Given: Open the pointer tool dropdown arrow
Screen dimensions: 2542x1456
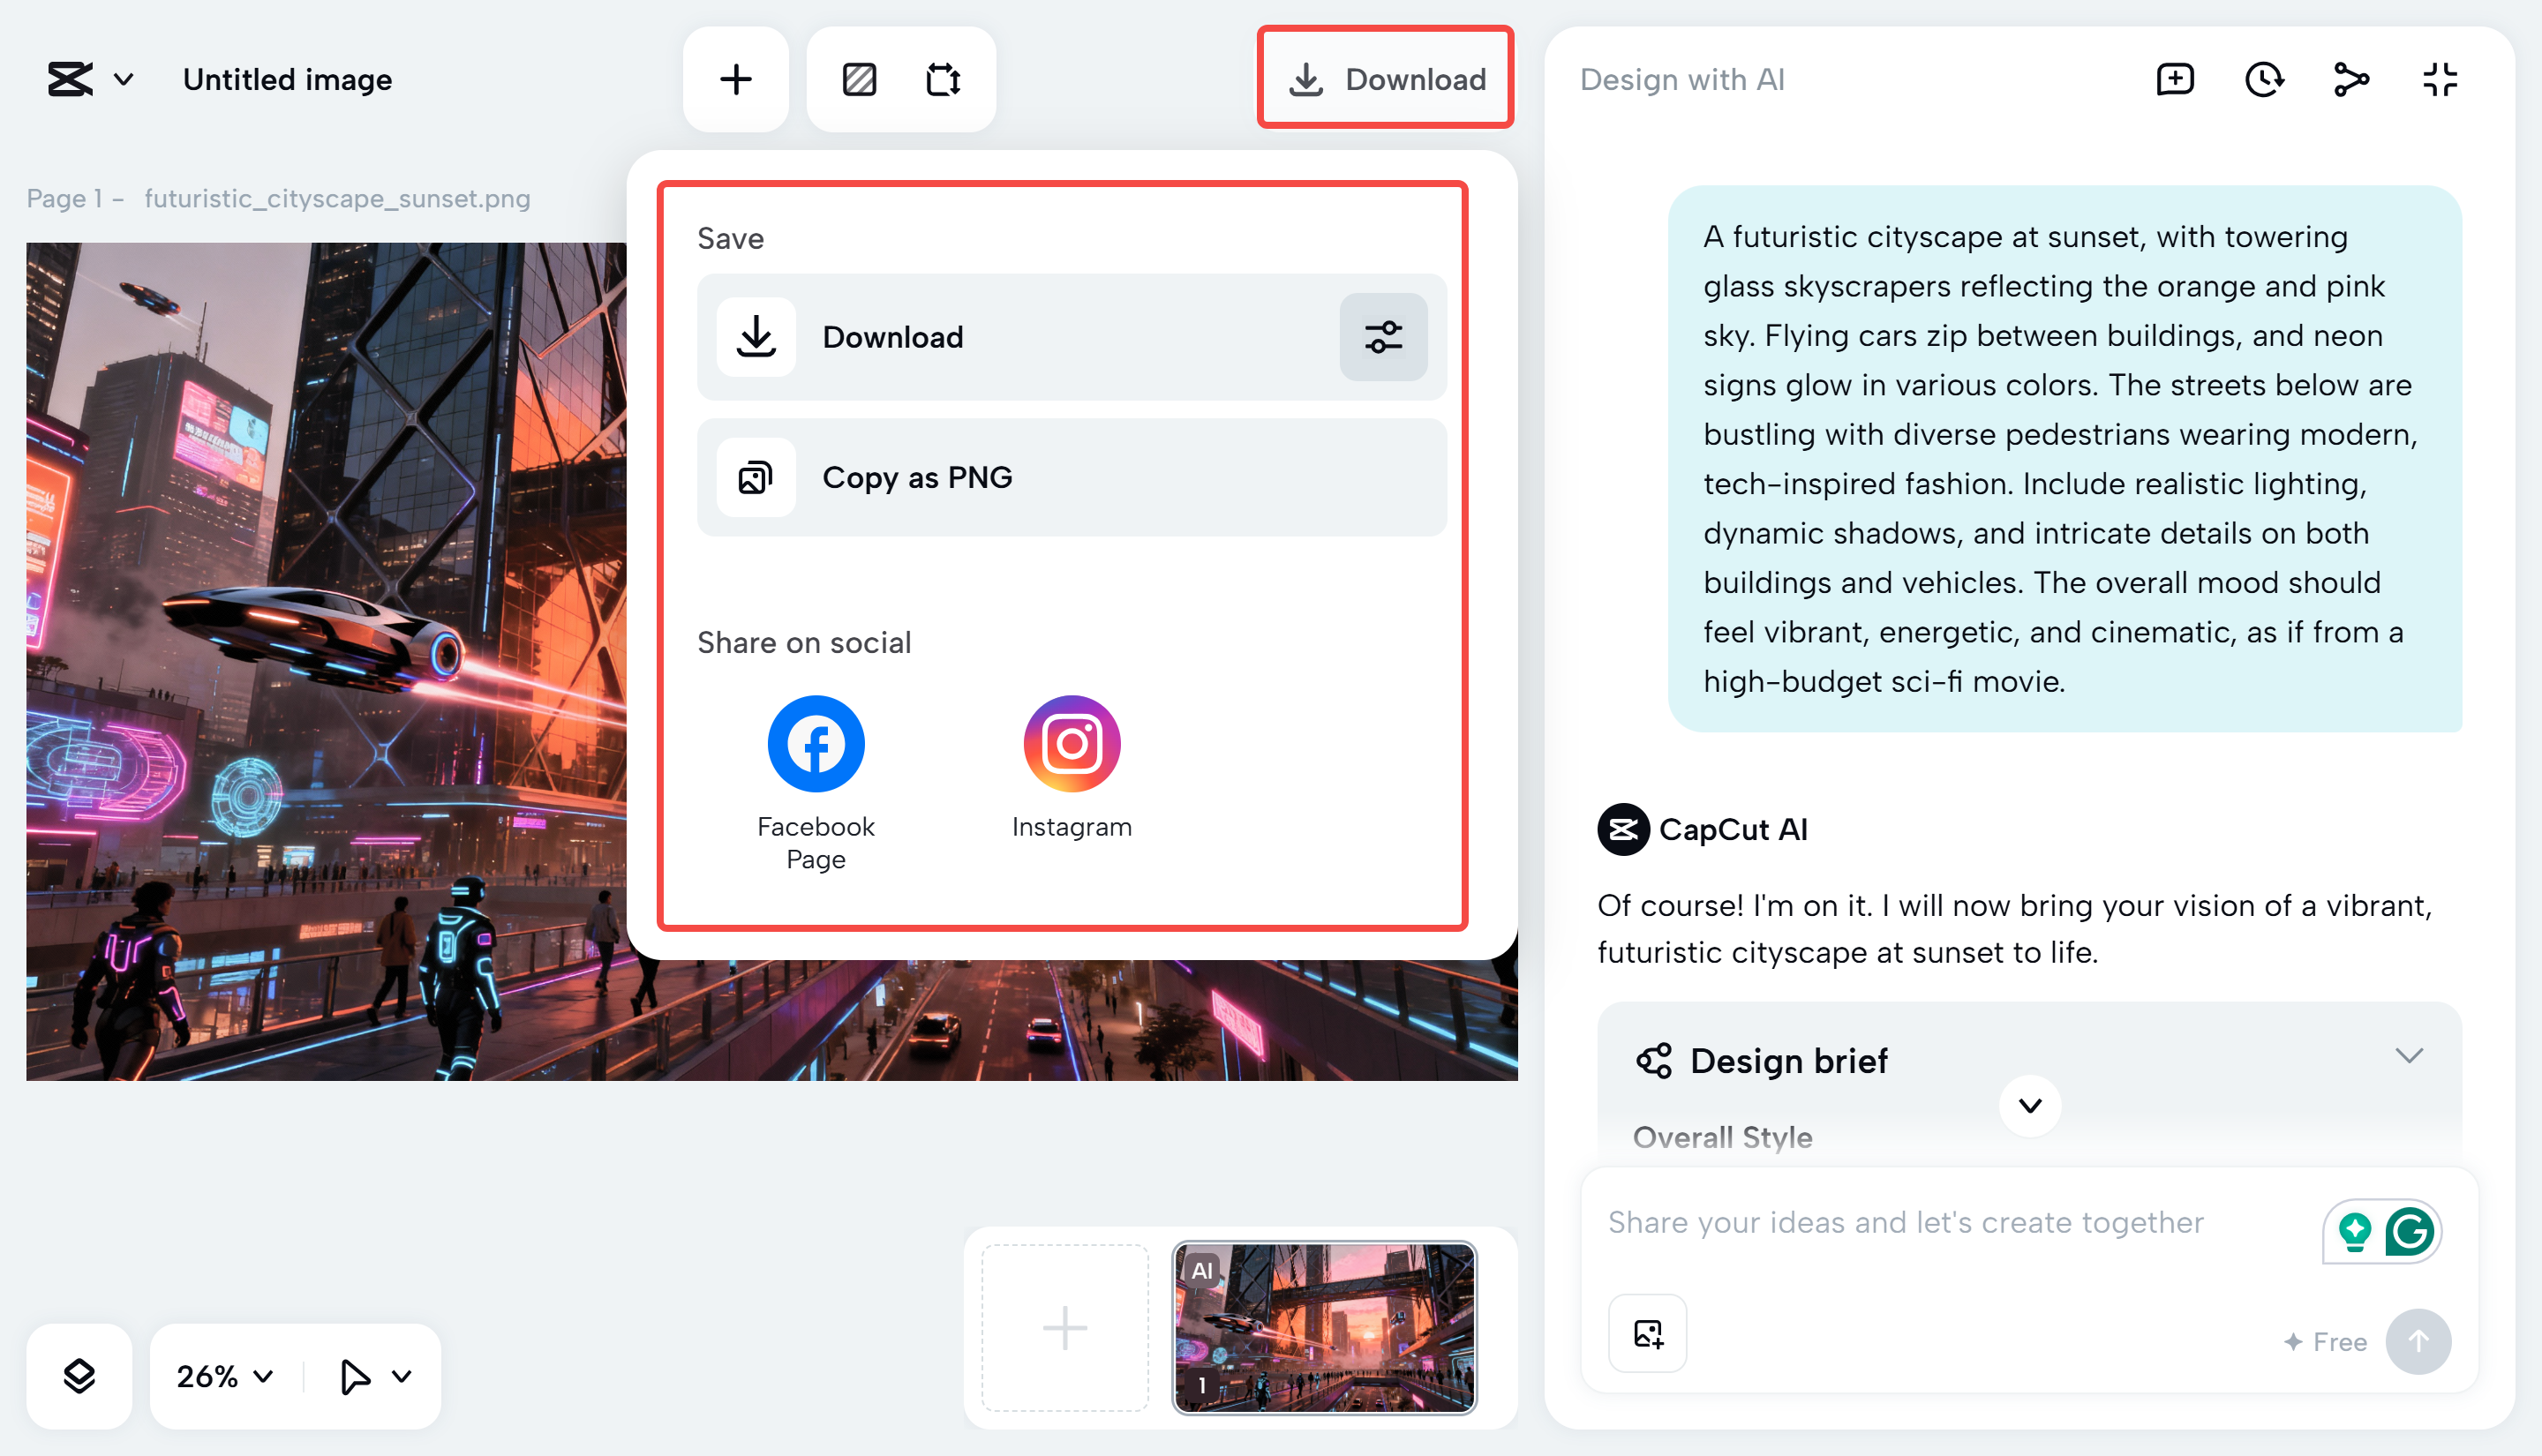Looking at the screenshot, I should 402,1376.
